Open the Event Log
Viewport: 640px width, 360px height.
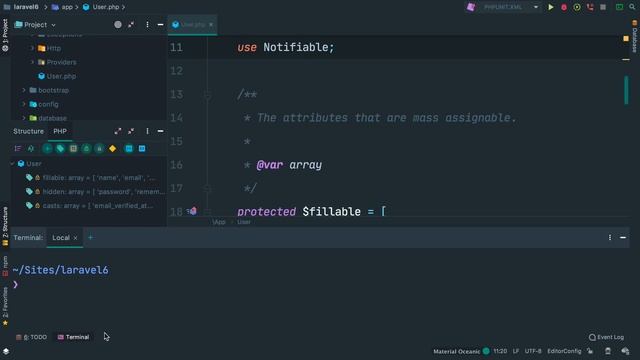click(x=606, y=337)
